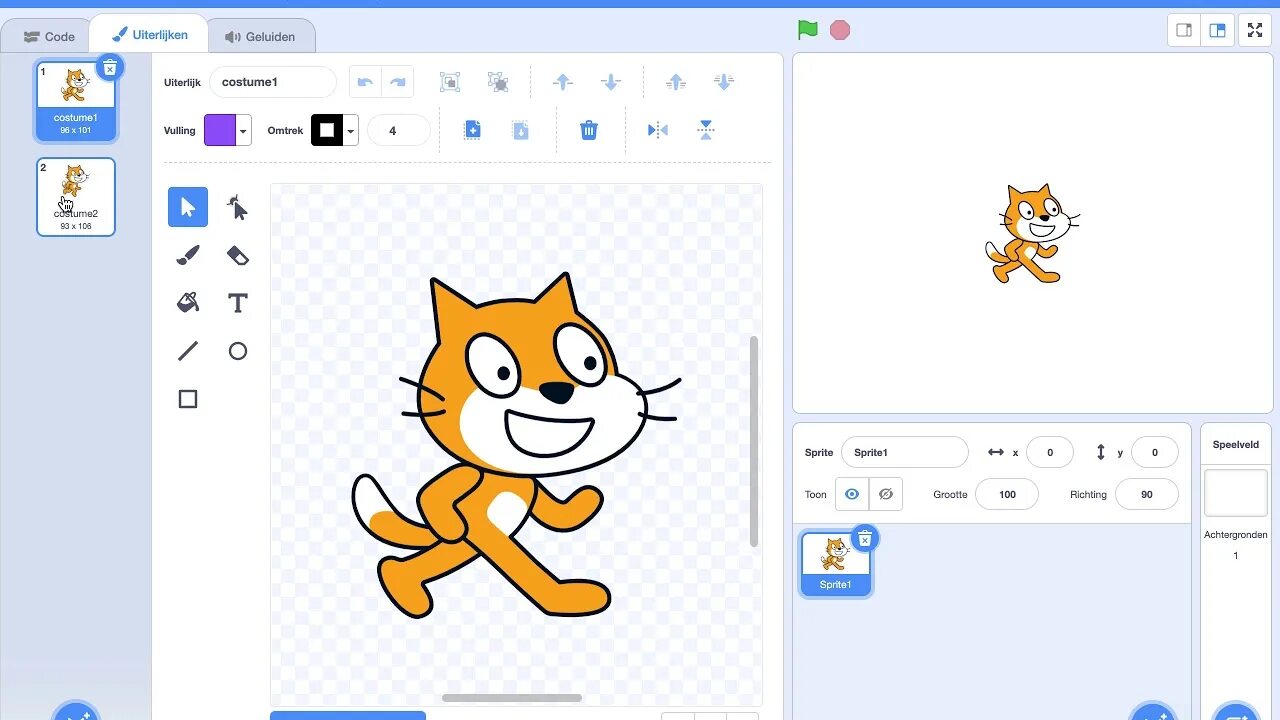Click the Backward one layer arrow

(x=610, y=82)
